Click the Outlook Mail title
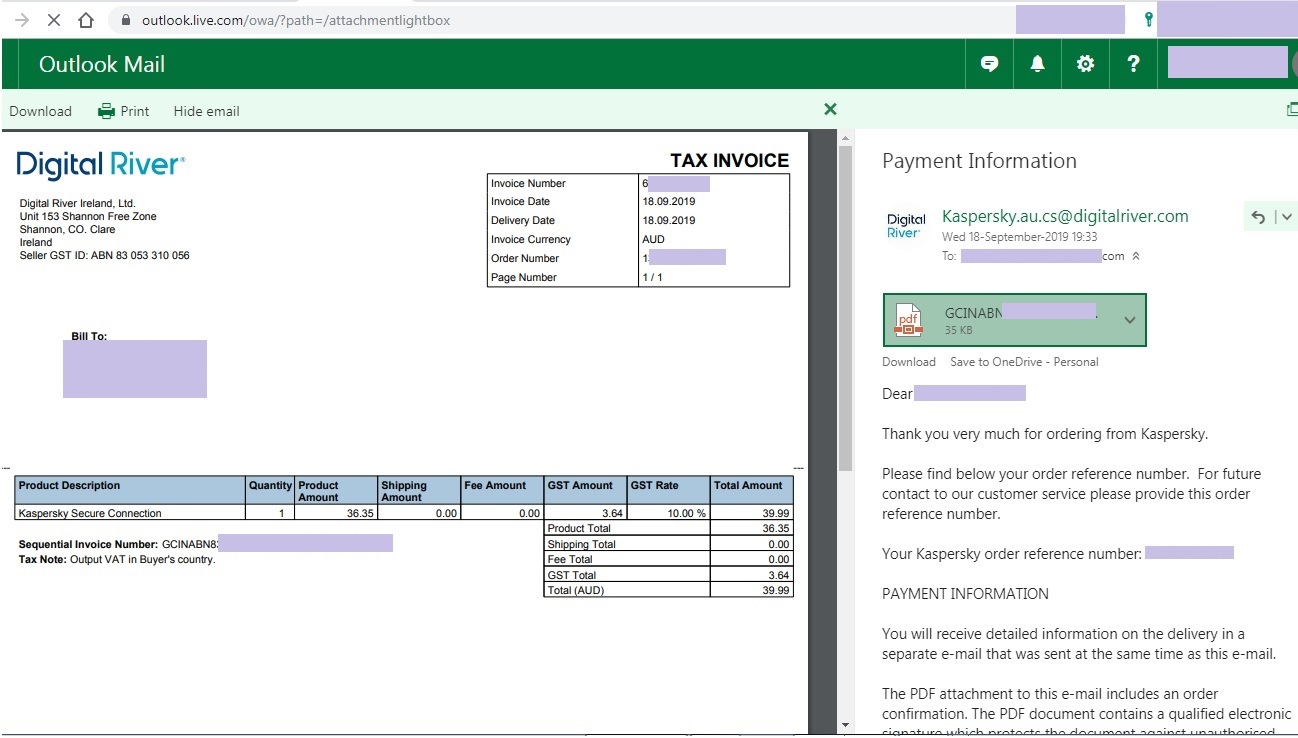 (102, 64)
